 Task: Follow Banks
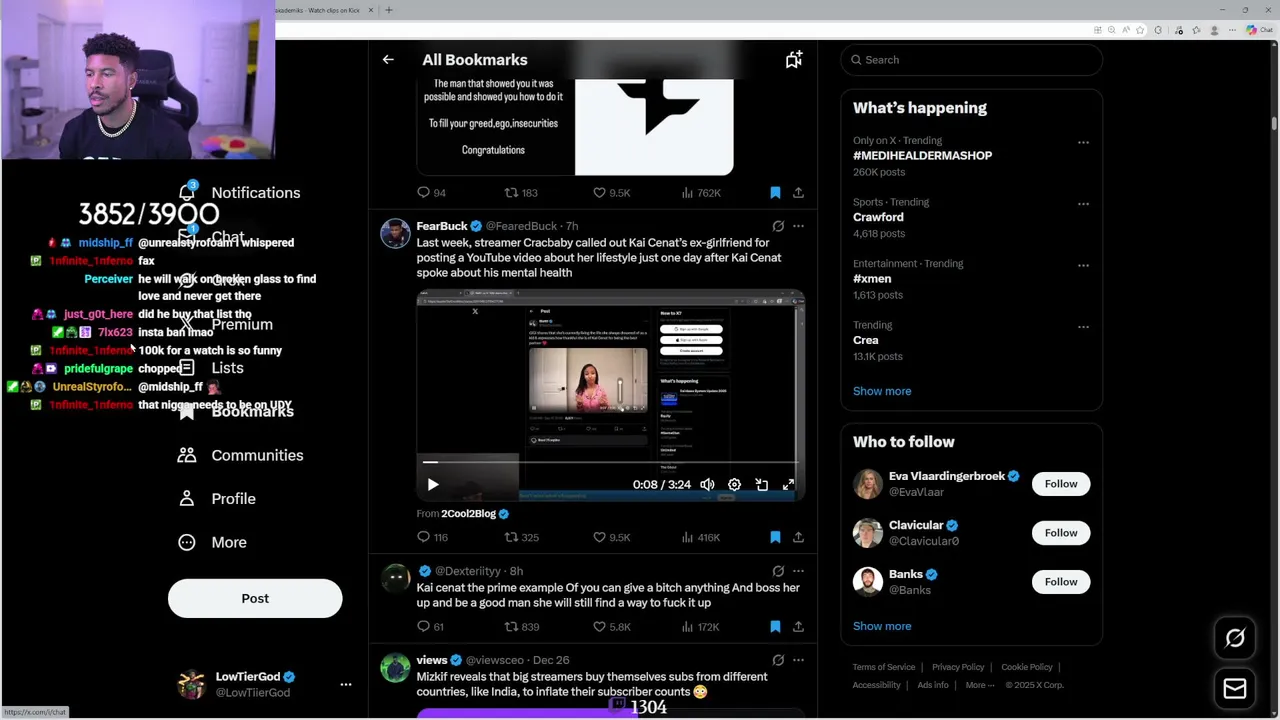[x=1061, y=582]
